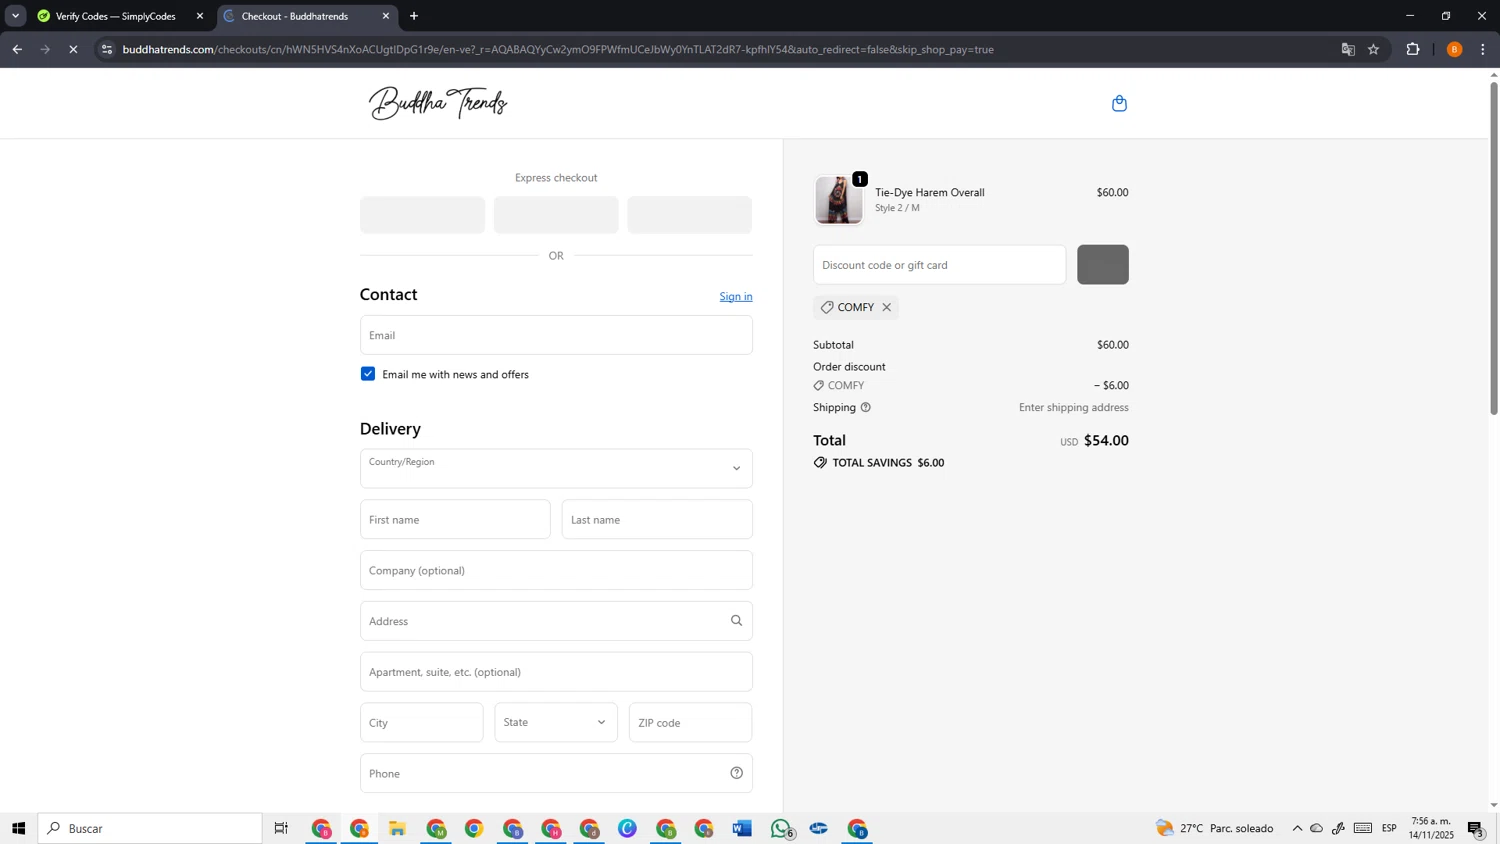Open Task View on the taskbar
This screenshot has width=1500, height=844.
[281, 828]
